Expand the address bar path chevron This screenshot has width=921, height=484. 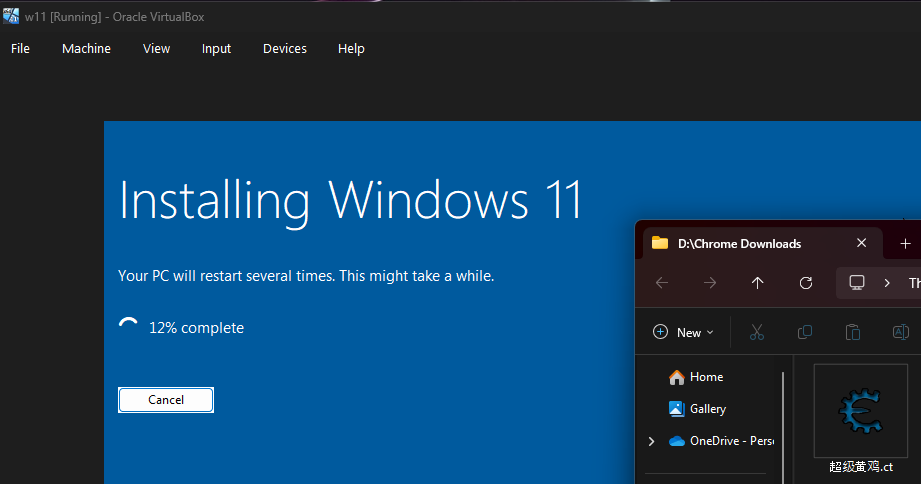coord(887,283)
